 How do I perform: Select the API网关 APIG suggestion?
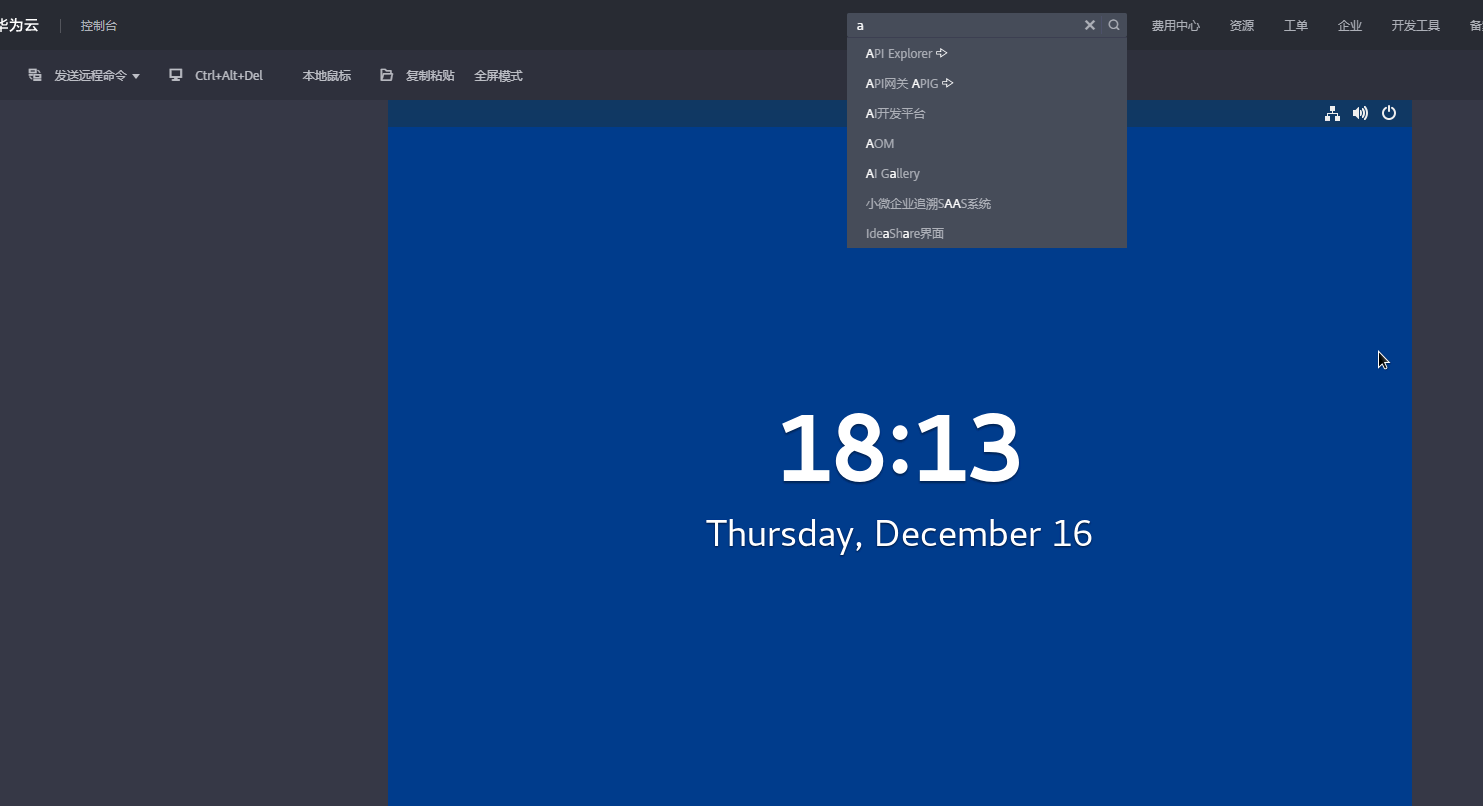pos(987,83)
